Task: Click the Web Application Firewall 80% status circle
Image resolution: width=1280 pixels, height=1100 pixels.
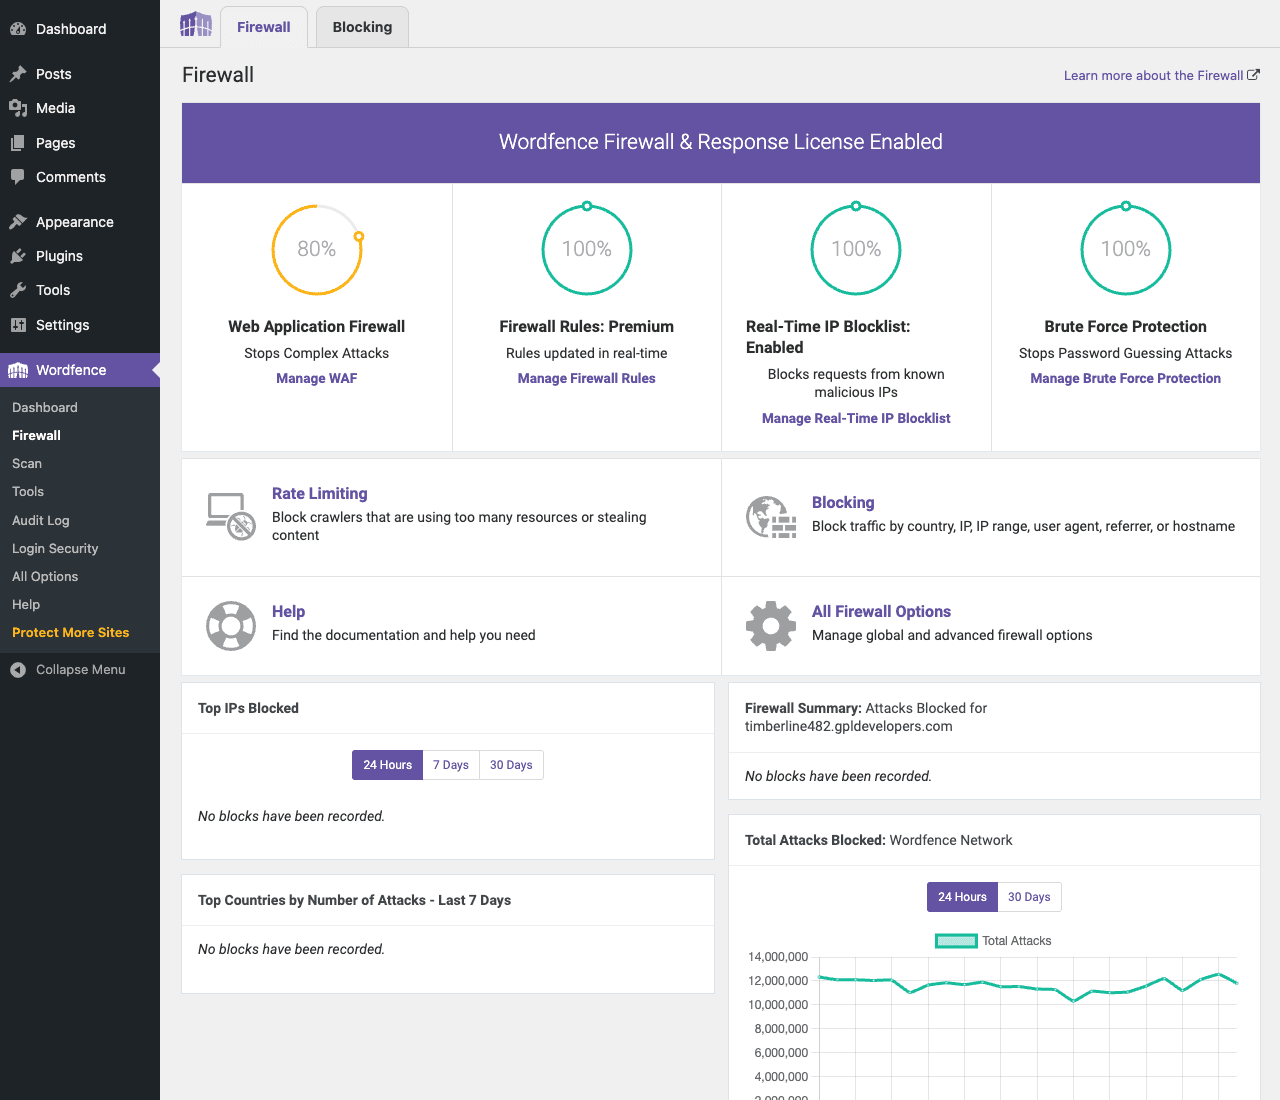Action: (317, 249)
